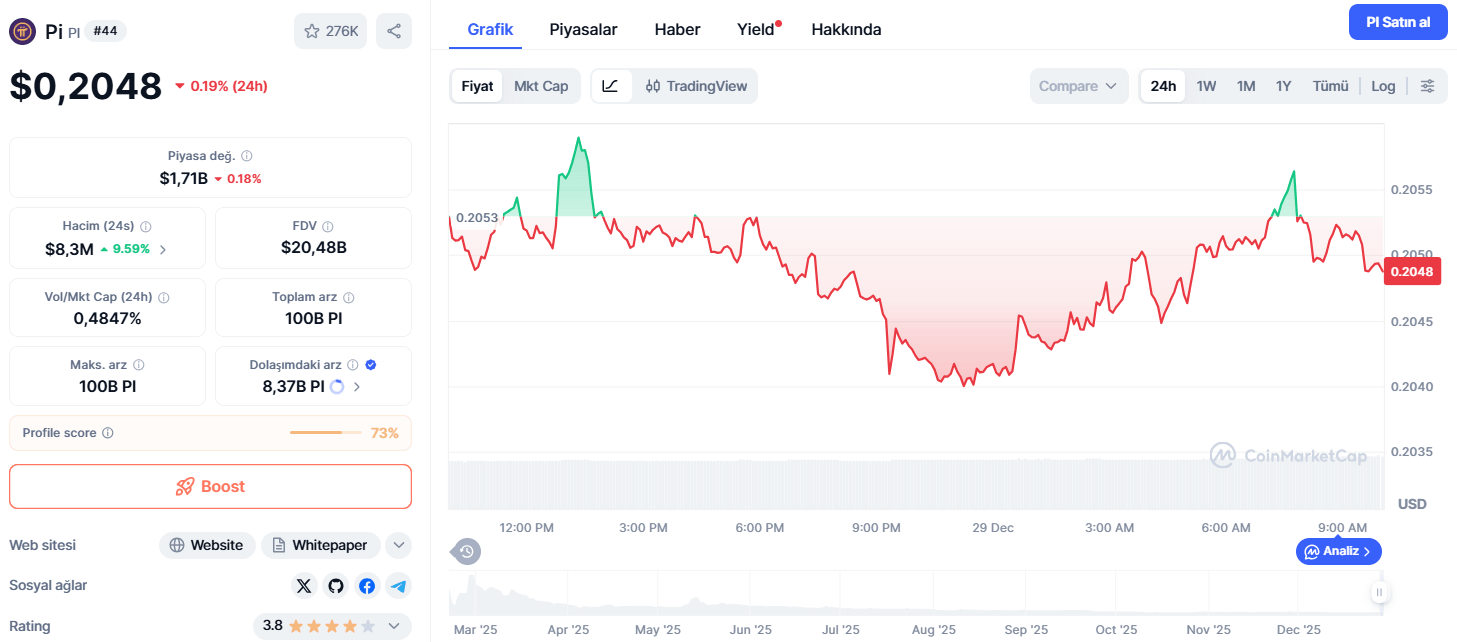The image size is (1457, 642).
Task: Open the Compare dropdown
Action: point(1079,86)
